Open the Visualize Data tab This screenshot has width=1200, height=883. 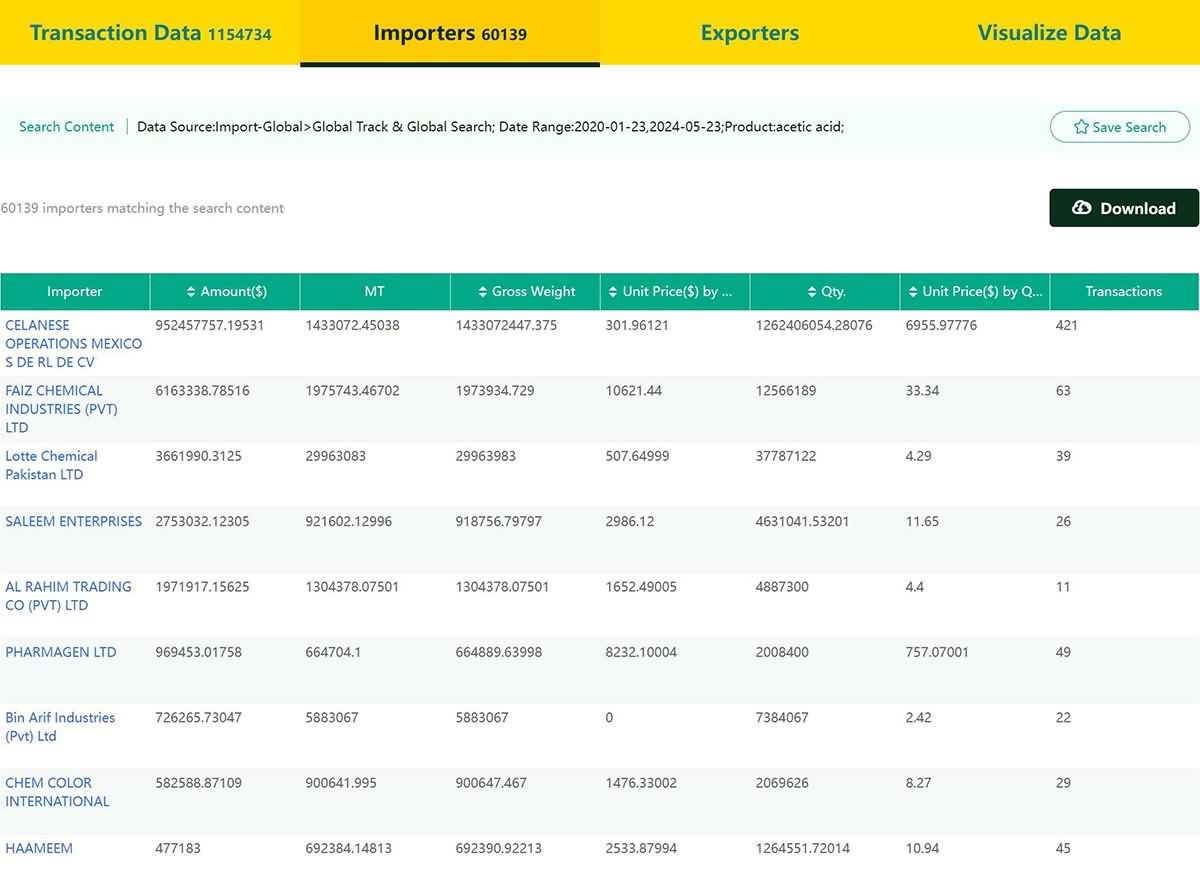1049,33
